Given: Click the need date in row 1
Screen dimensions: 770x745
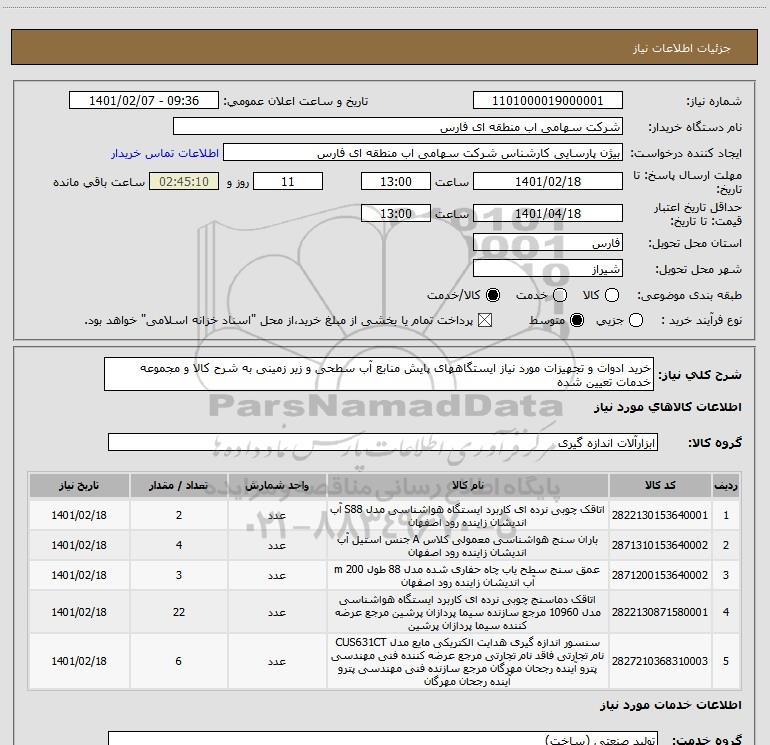Looking at the screenshot, I should 79,515.
